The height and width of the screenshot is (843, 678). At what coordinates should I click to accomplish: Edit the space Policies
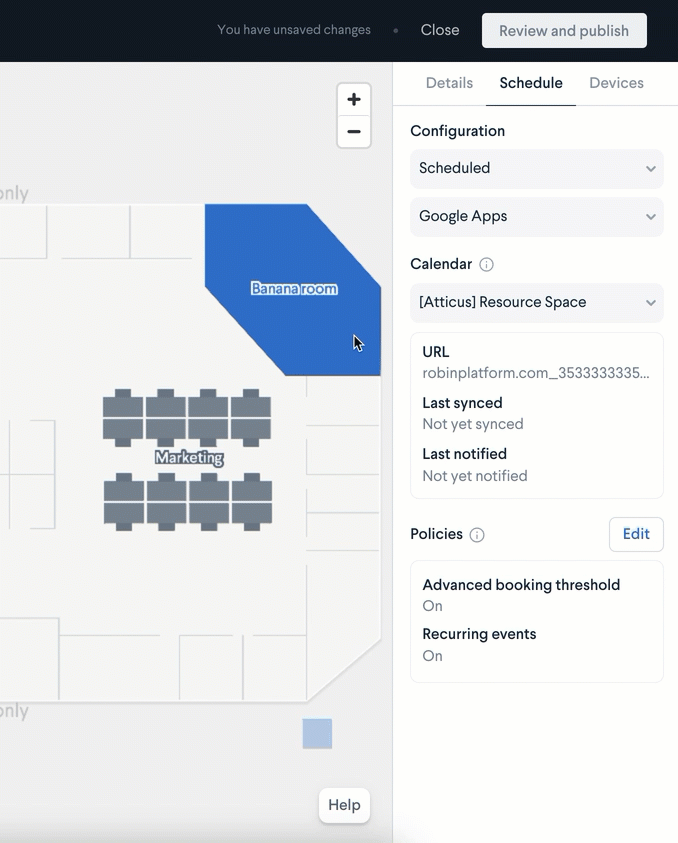click(x=636, y=534)
